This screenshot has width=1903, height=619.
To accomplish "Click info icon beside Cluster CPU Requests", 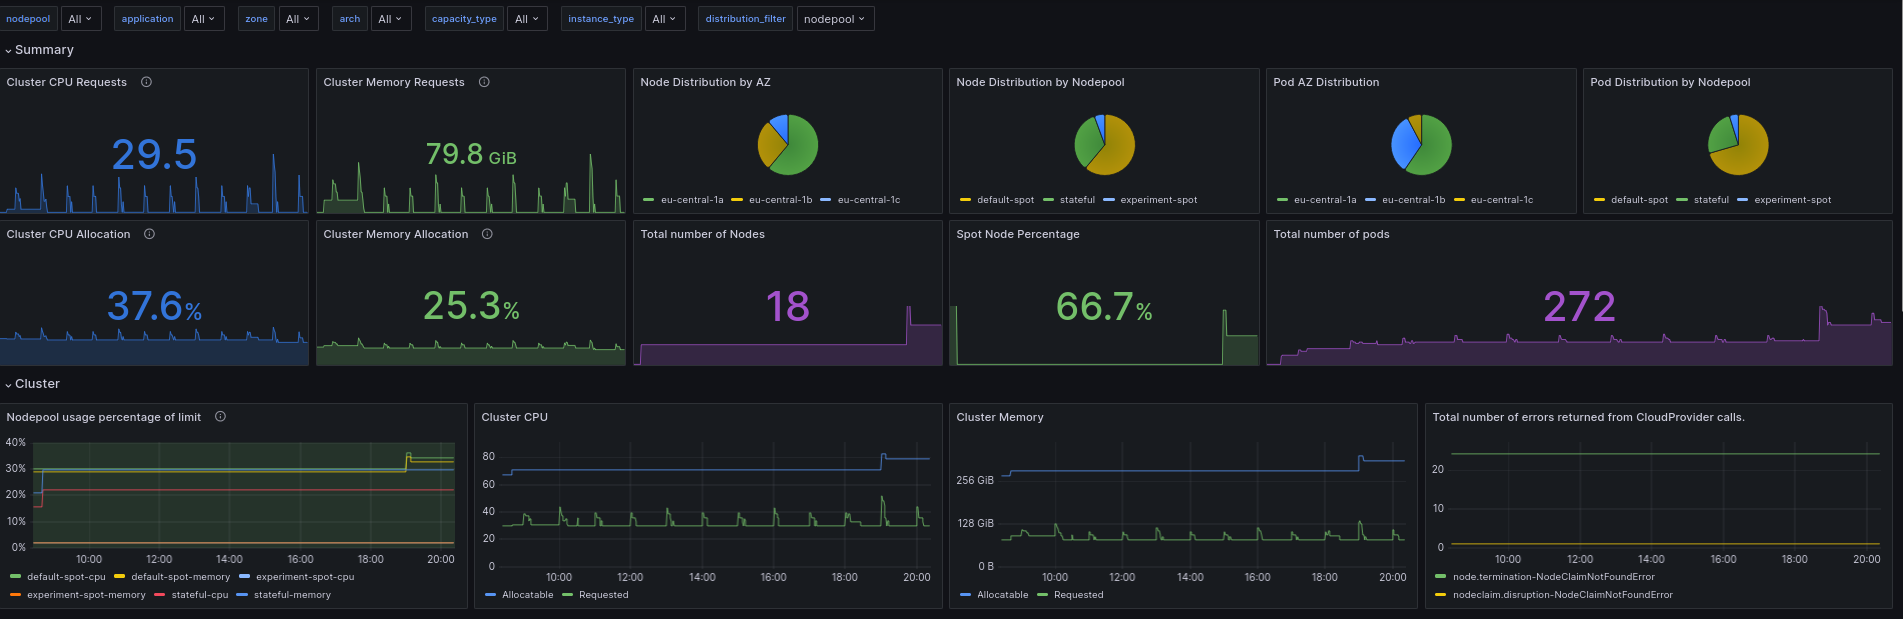I will [146, 82].
